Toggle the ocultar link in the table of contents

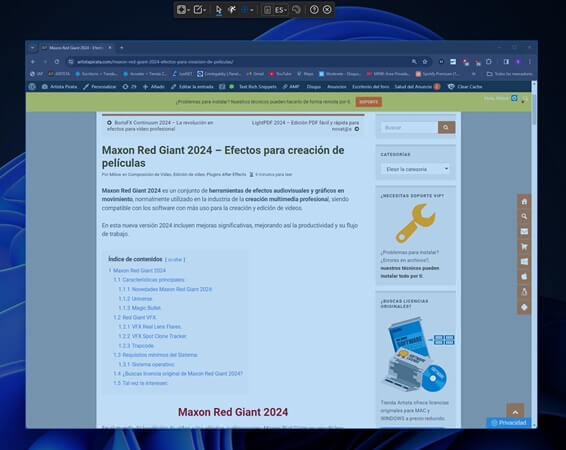175,259
